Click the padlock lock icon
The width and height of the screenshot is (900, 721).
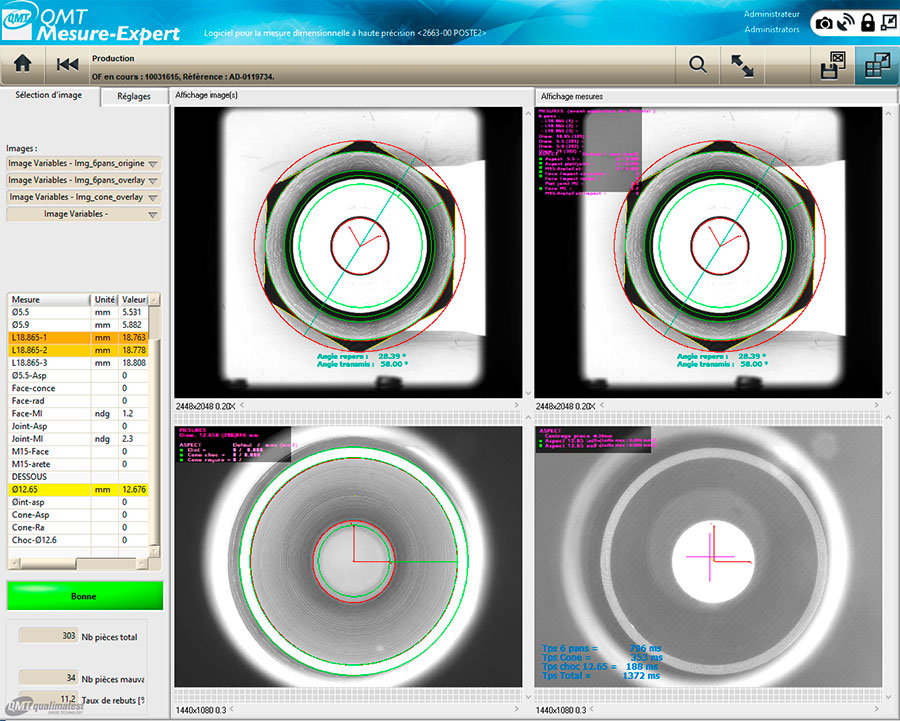click(x=867, y=22)
